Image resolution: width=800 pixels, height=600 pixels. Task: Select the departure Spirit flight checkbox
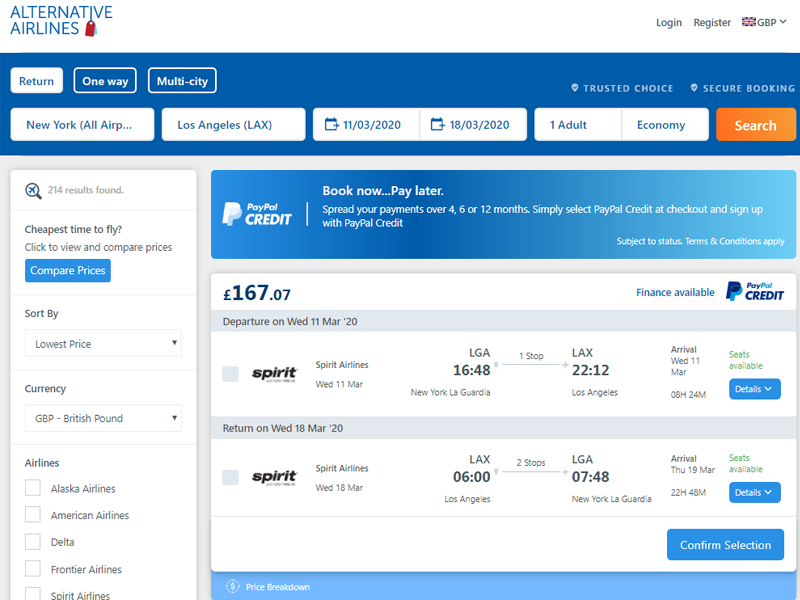[x=231, y=374]
